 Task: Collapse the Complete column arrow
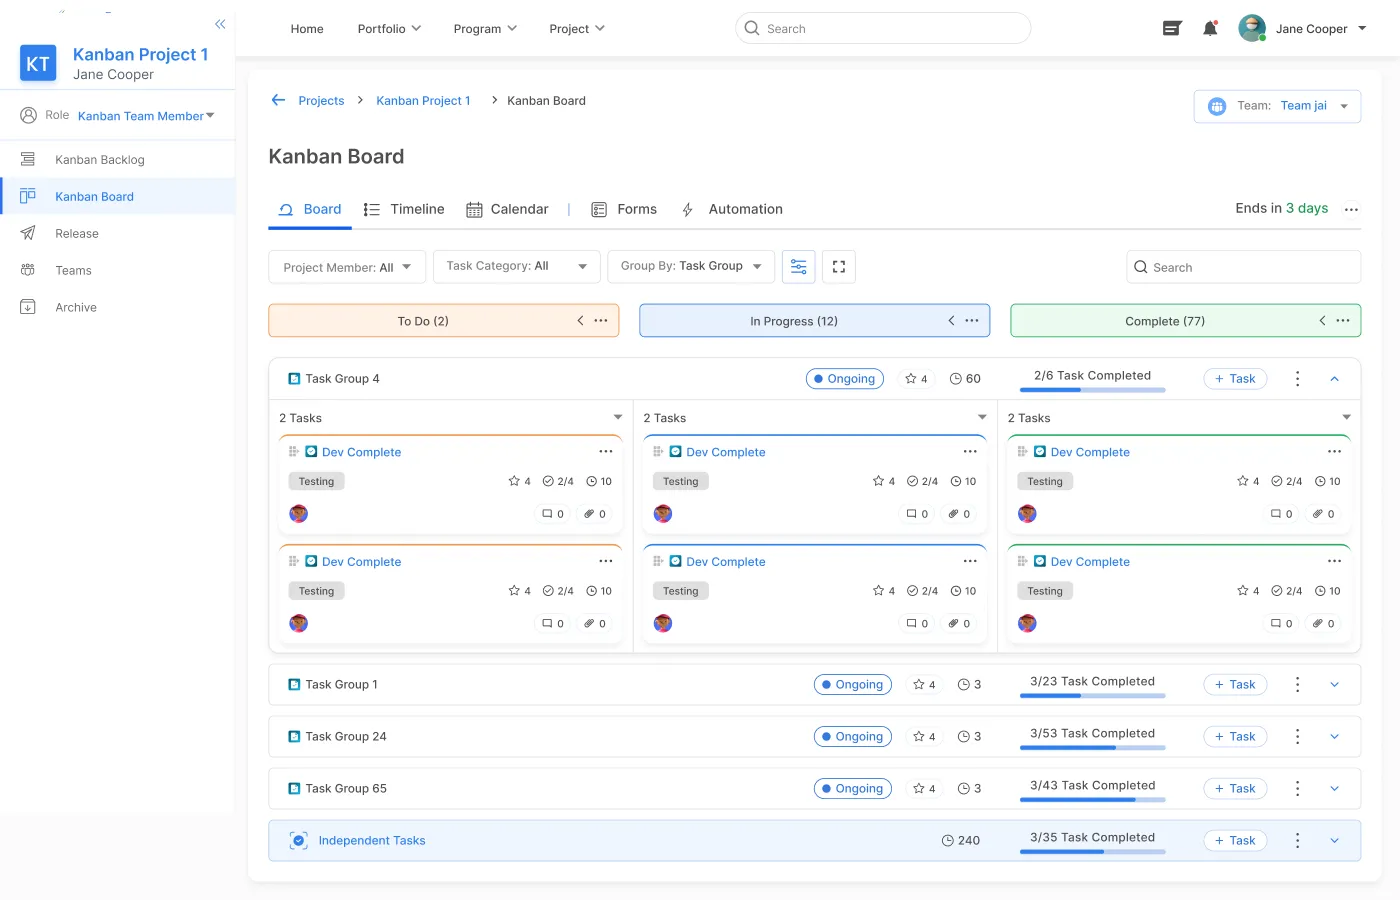pos(1322,321)
